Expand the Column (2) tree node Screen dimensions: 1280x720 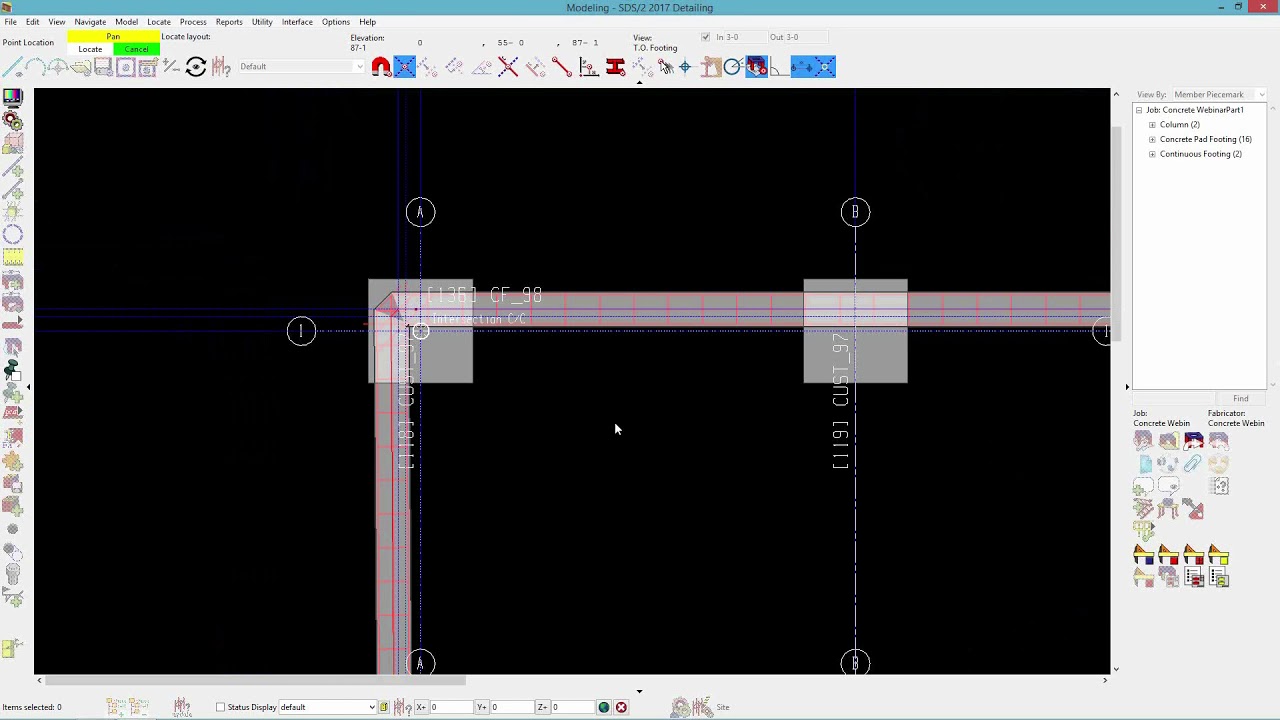(x=1152, y=125)
